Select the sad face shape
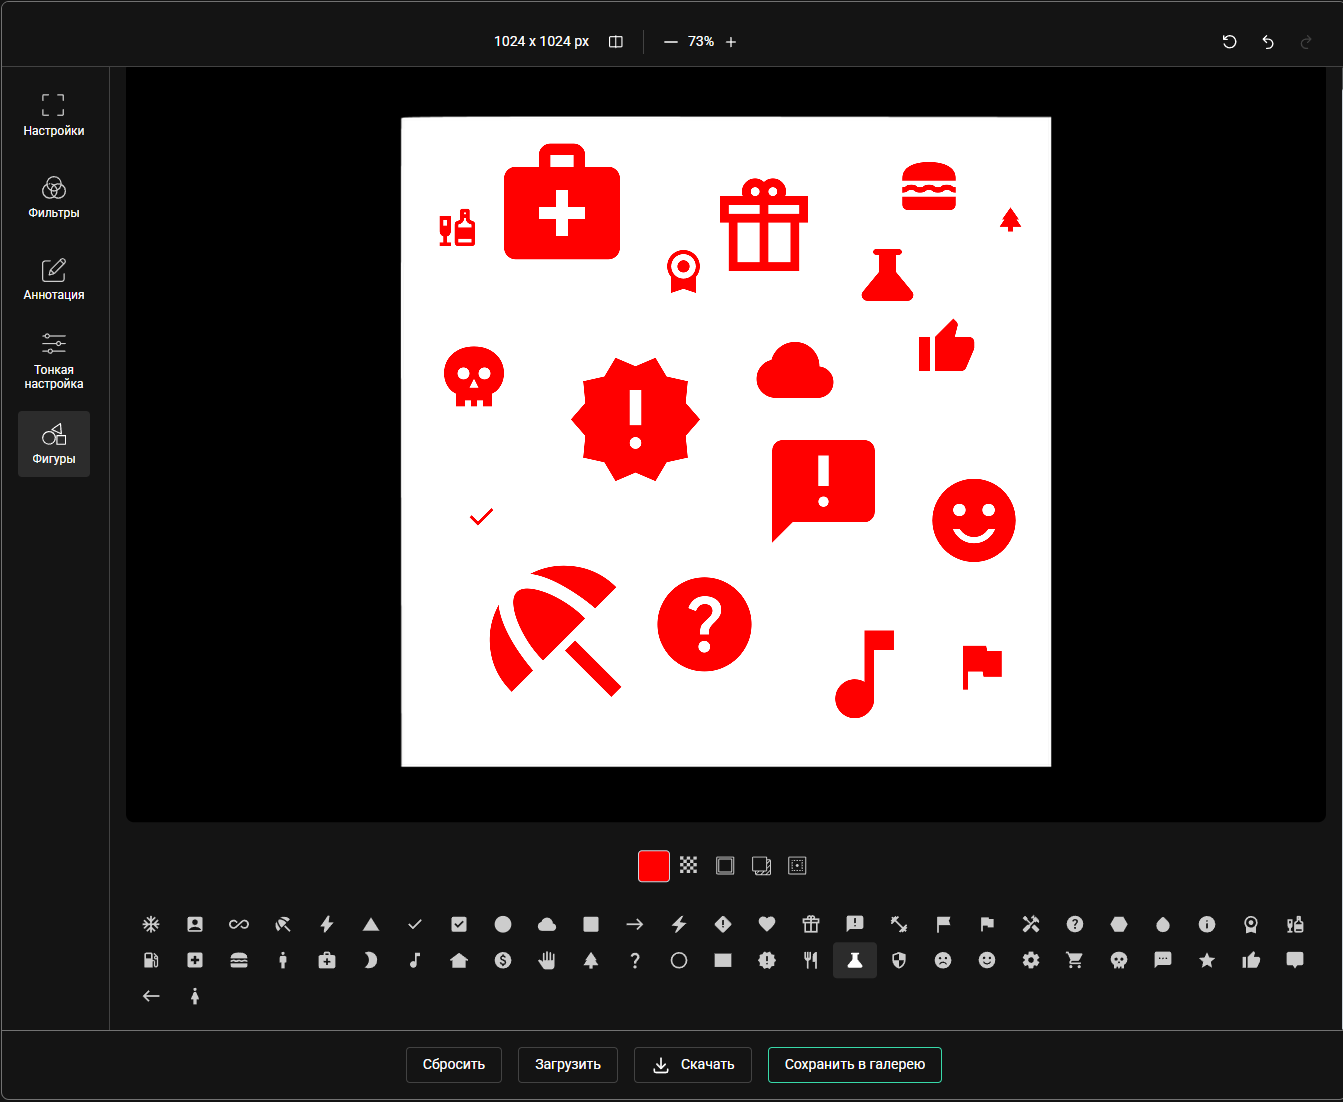Viewport: 1343px width, 1102px height. coord(943,960)
